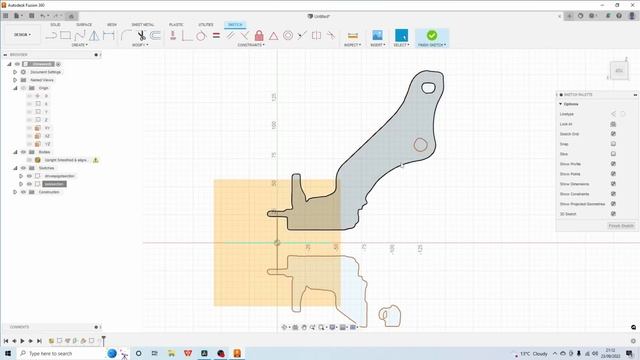The height and width of the screenshot is (360, 640).
Task: Click the Play button in the timeline
Action: (22, 341)
